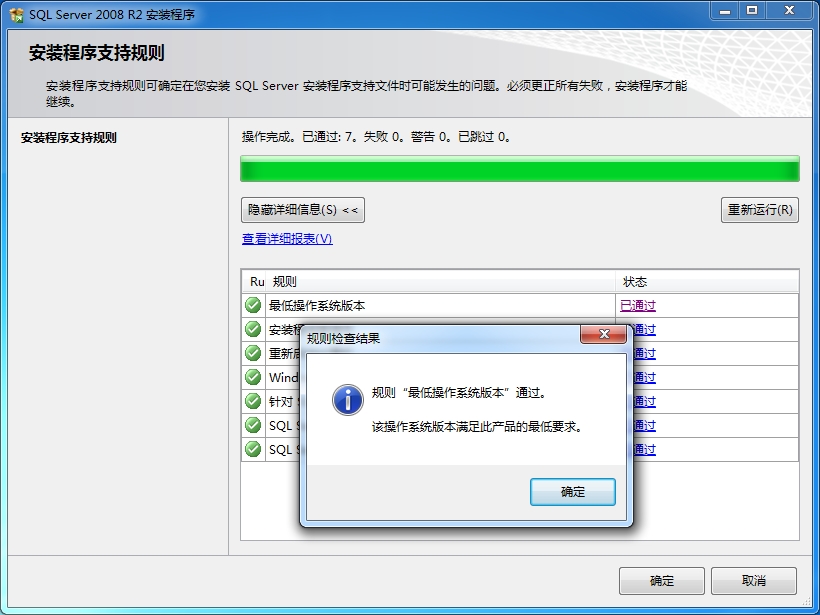The width and height of the screenshot is (820, 615).
Task: Click the last row green check icon
Action: [x=253, y=449]
